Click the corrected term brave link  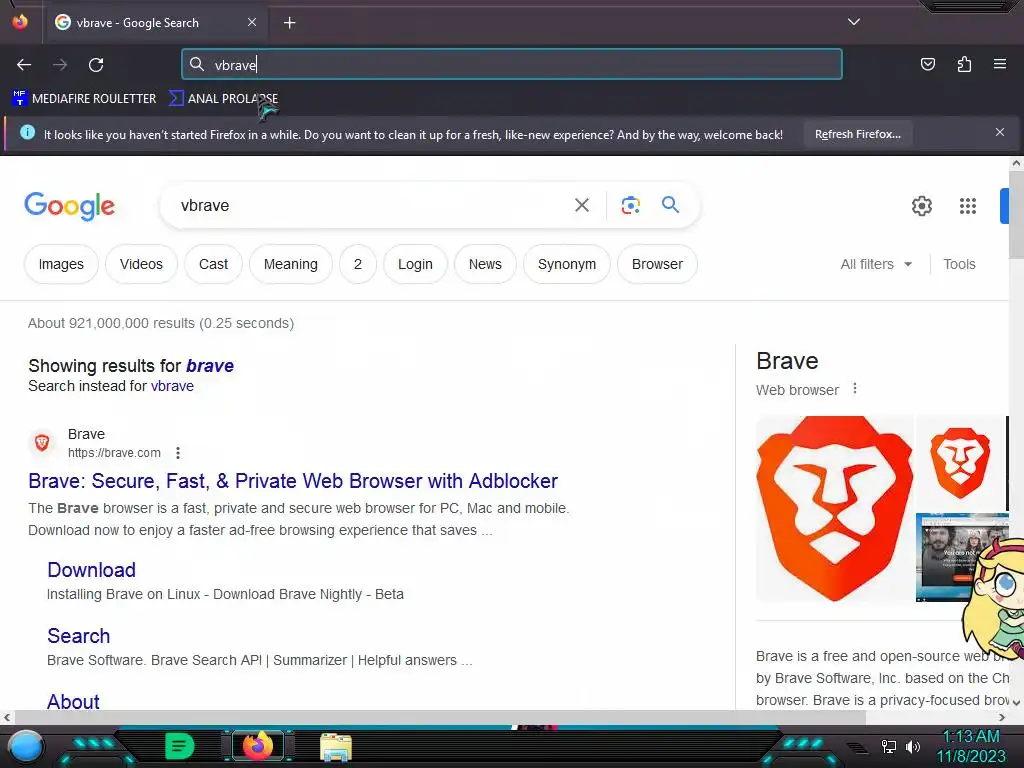pos(210,366)
